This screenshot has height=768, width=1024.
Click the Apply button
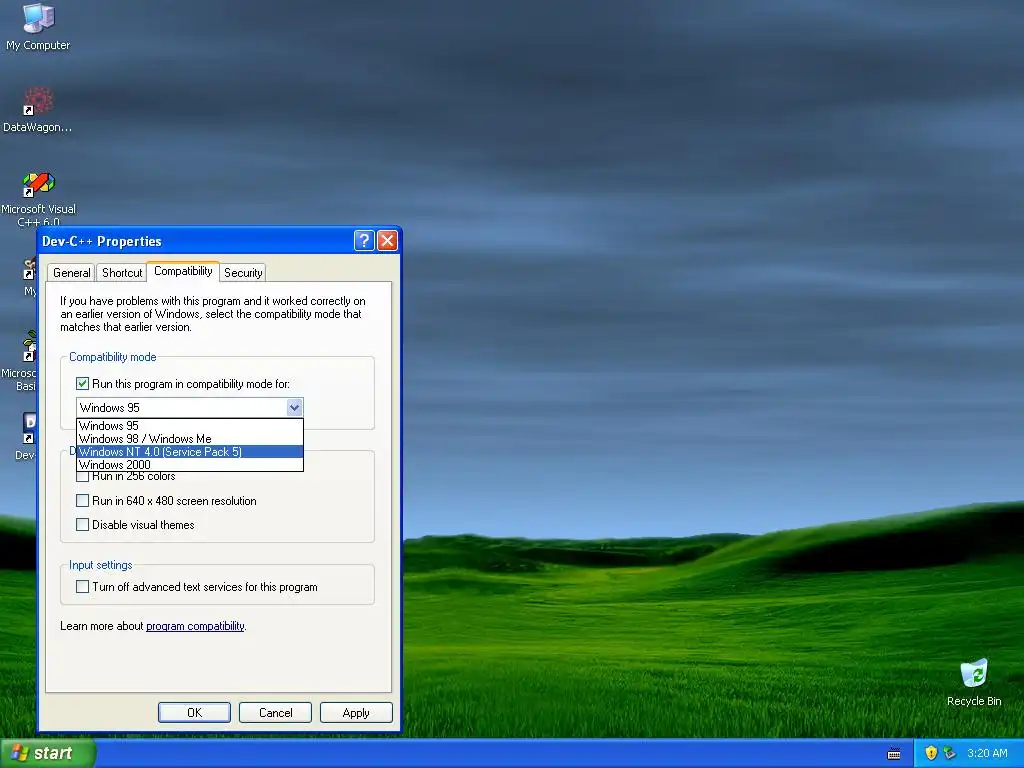coord(356,712)
